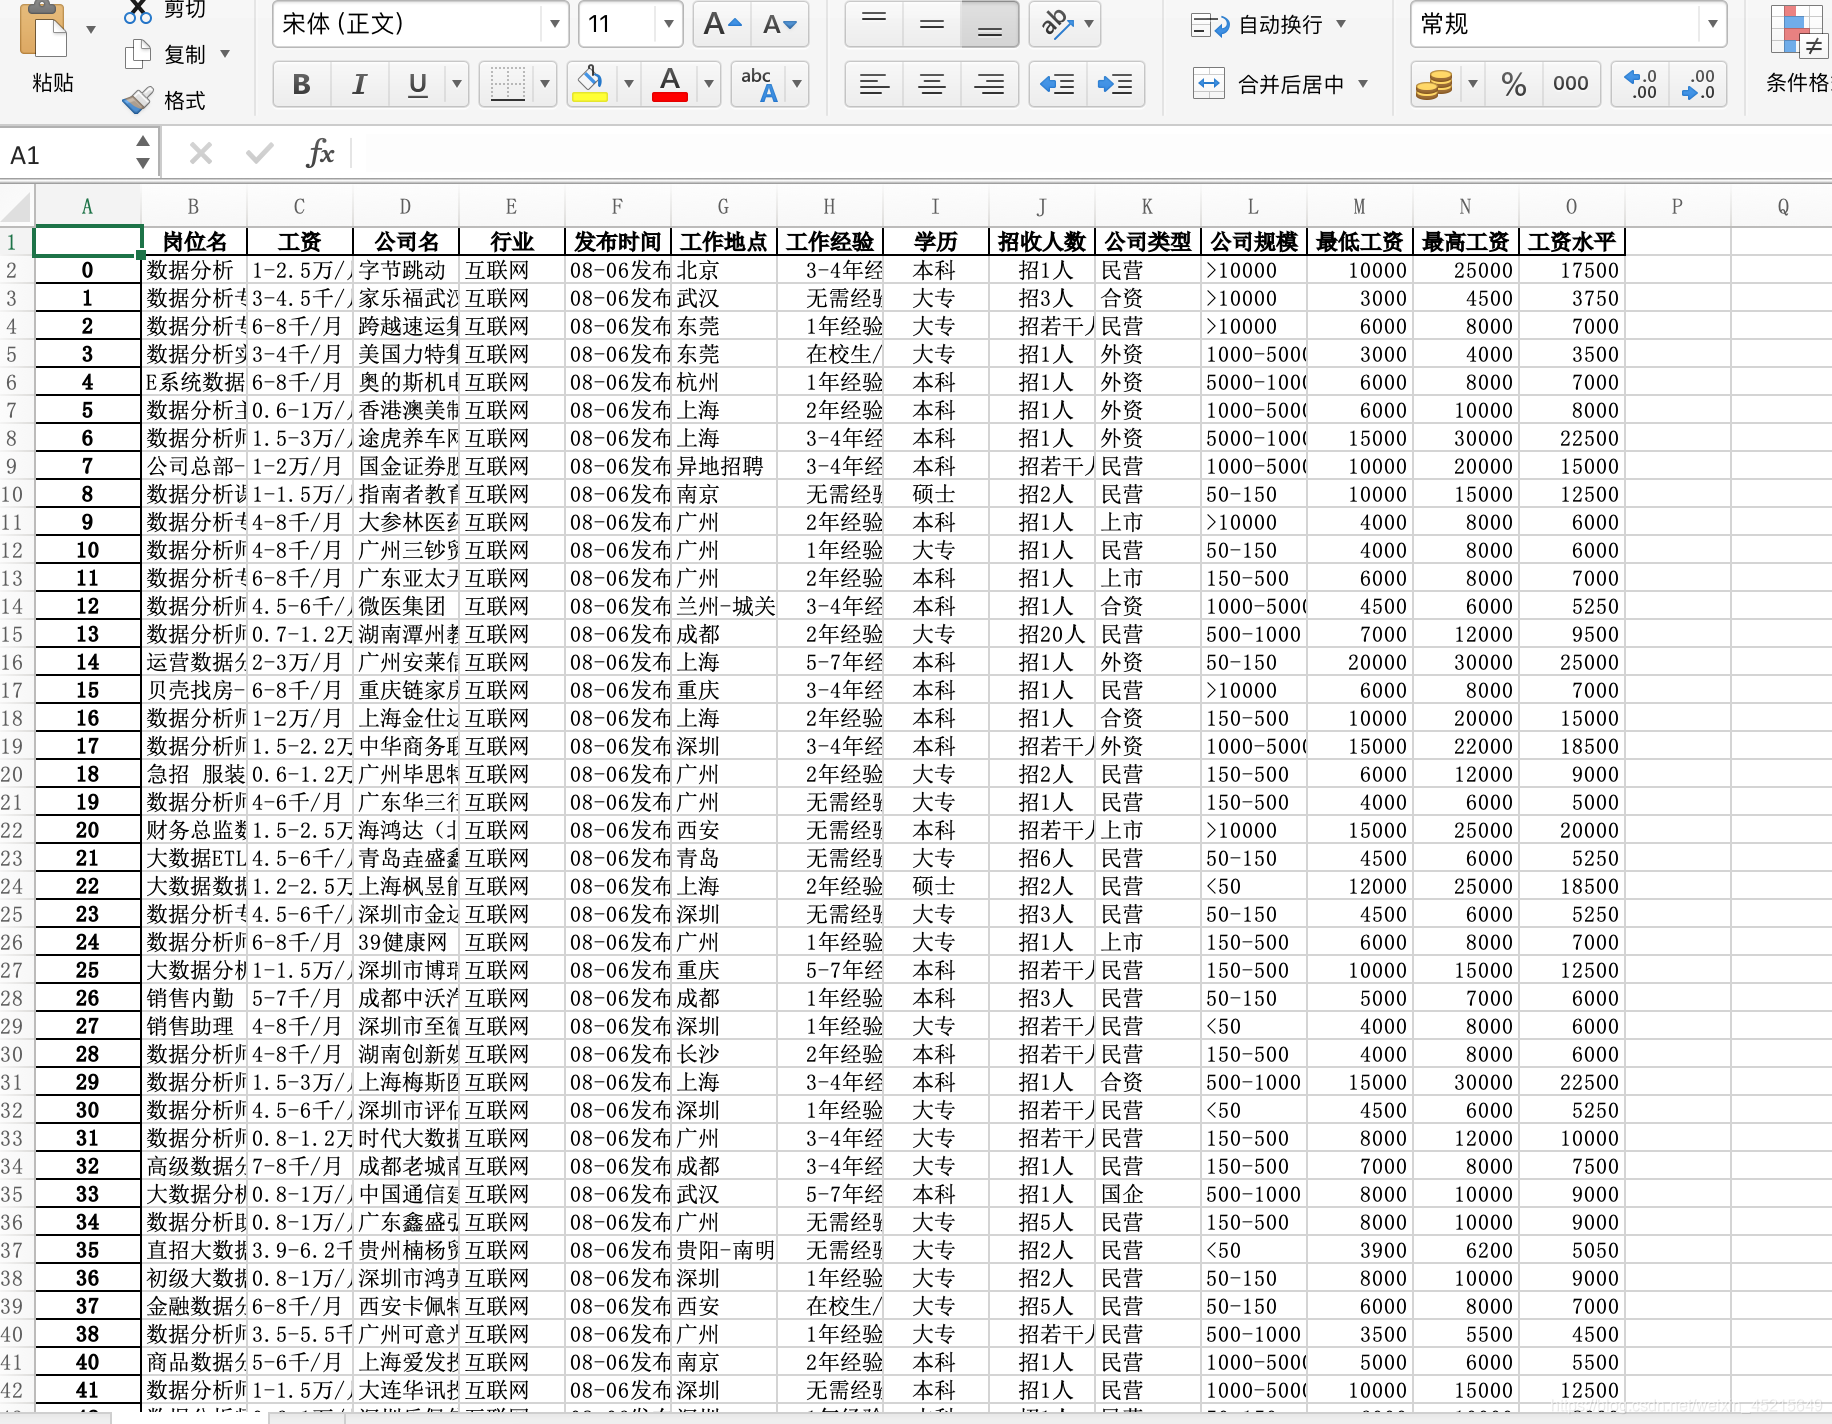Align text to bottom
This screenshot has width=1832, height=1424.
click(x=990, y=24)
